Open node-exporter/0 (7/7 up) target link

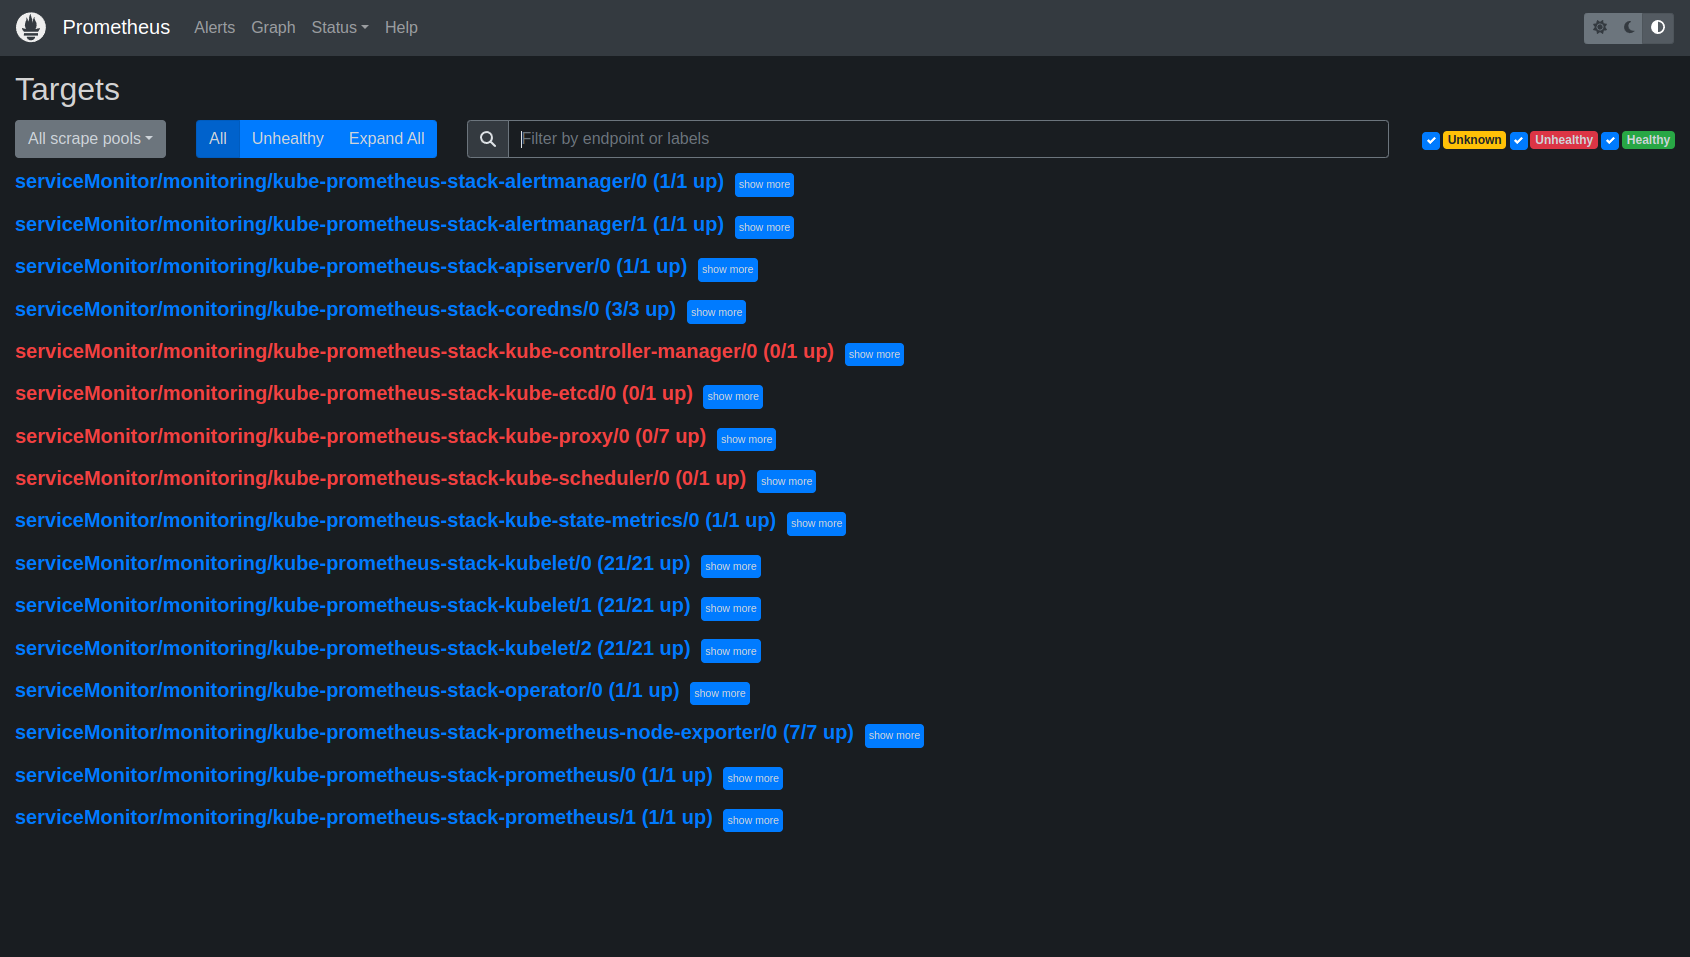point(434,733)
